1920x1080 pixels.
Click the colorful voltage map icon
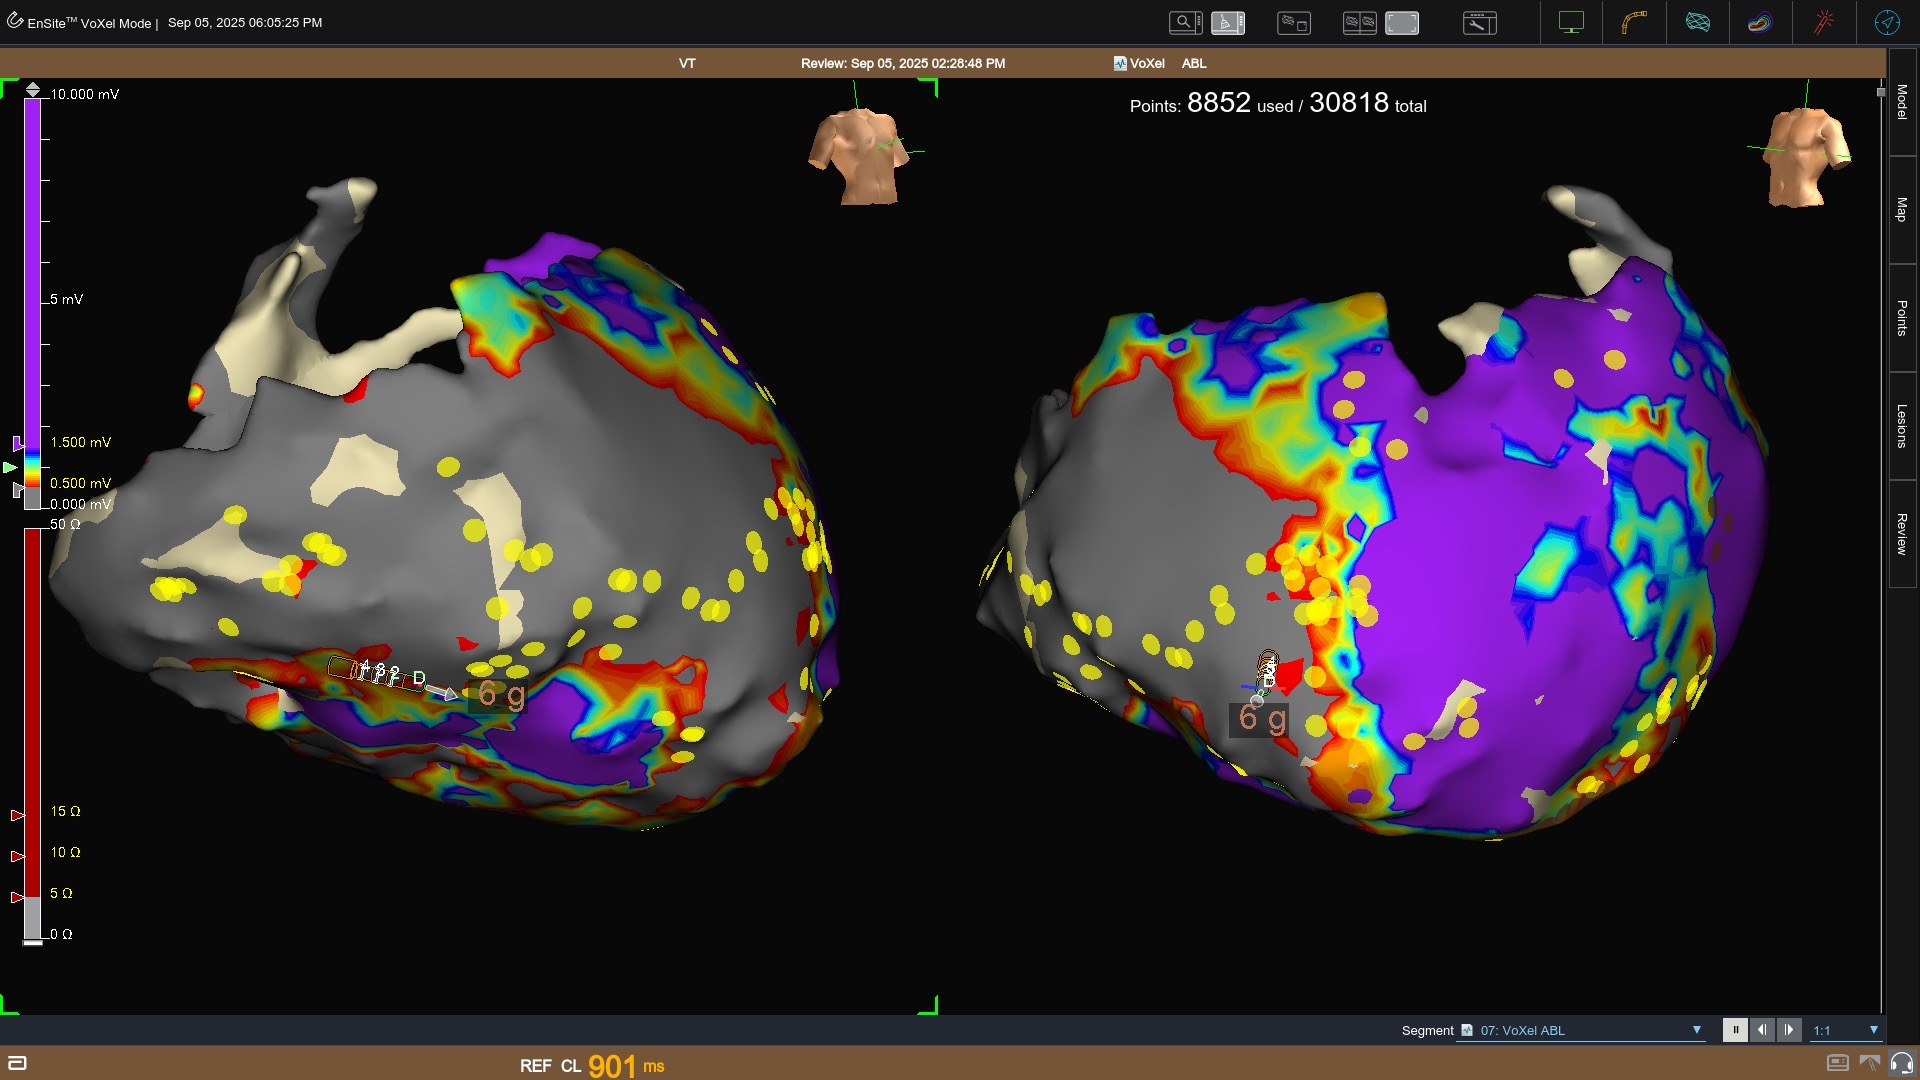(x=1759, y=22)
